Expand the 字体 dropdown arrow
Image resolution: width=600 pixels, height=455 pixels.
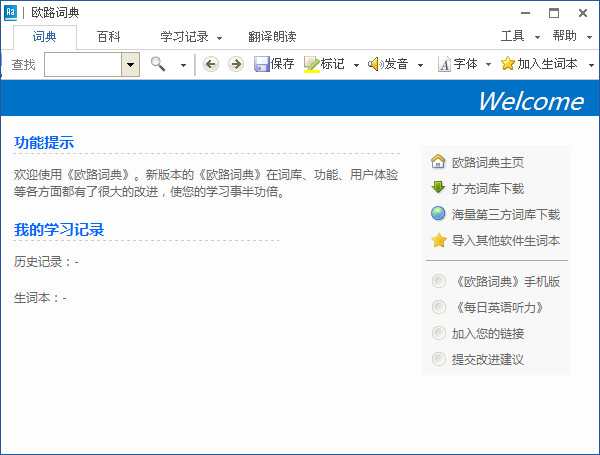pos(488,65)
